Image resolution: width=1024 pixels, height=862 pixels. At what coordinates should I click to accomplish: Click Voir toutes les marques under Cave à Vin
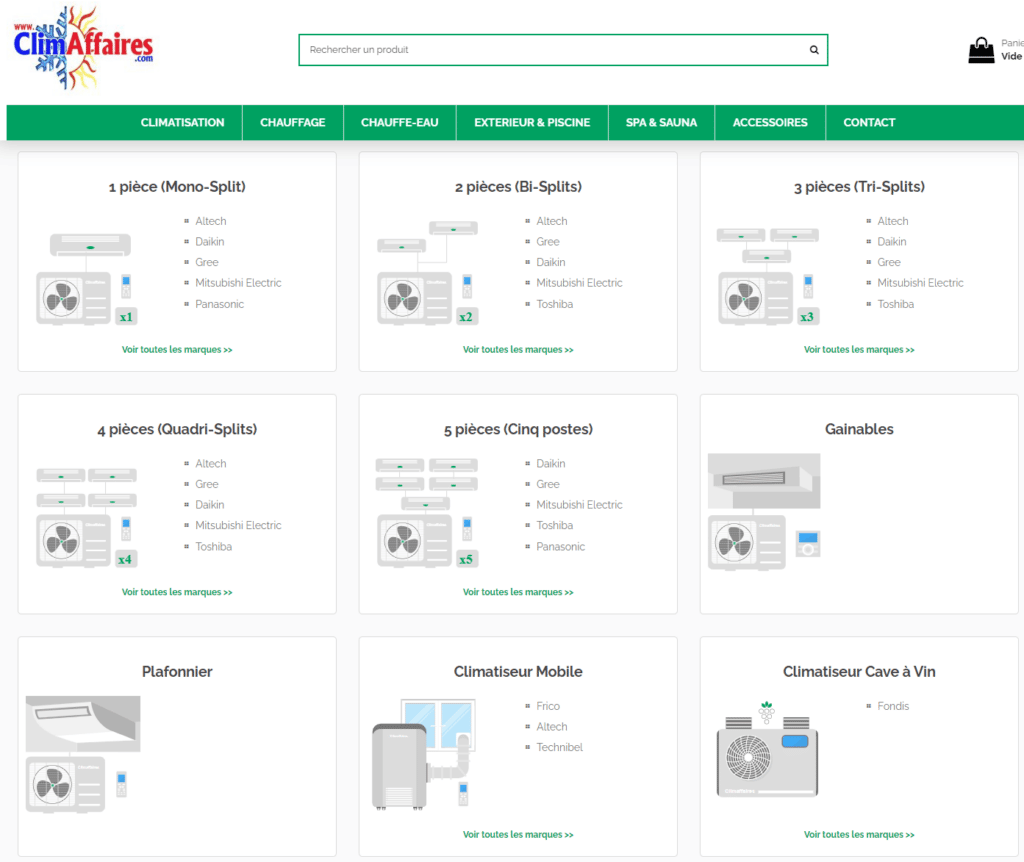pos(859,835)
